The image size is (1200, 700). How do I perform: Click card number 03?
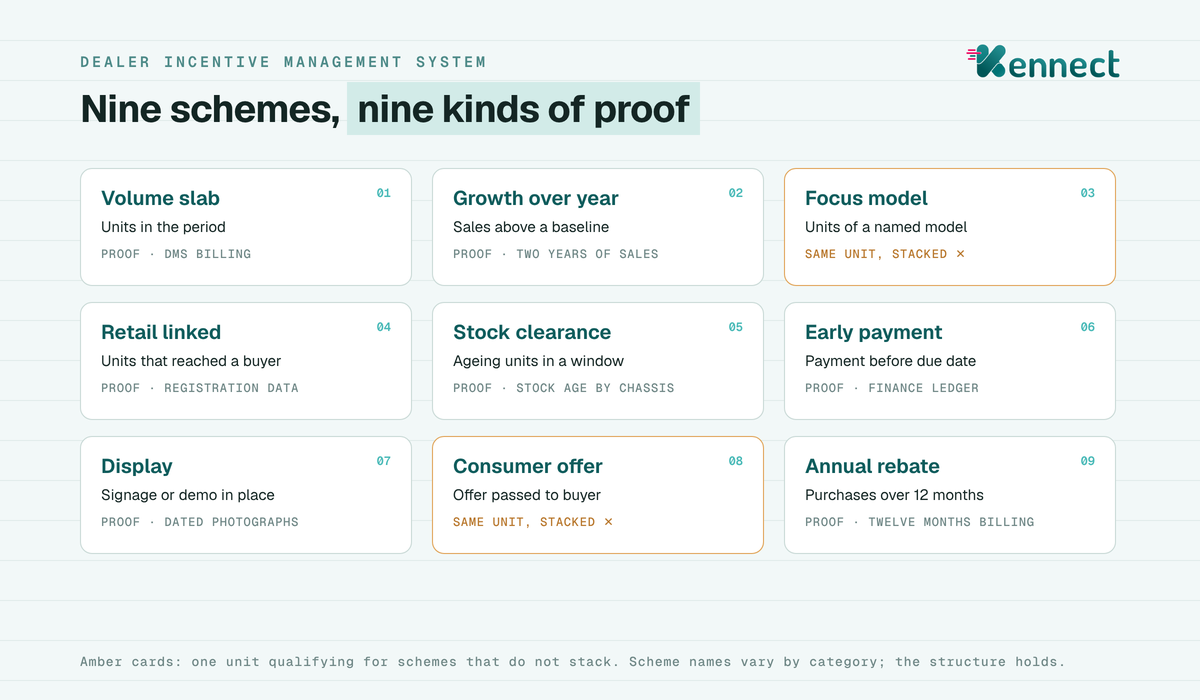coord(1088,193)
